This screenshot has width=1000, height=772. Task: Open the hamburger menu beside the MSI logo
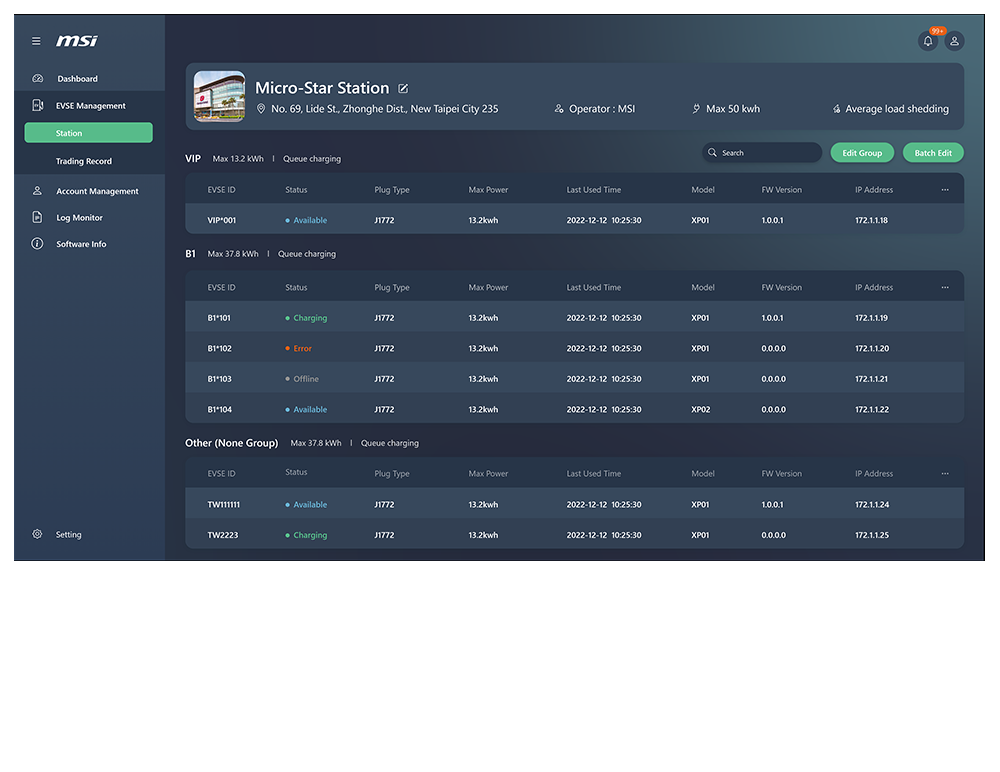coord(36,41)
